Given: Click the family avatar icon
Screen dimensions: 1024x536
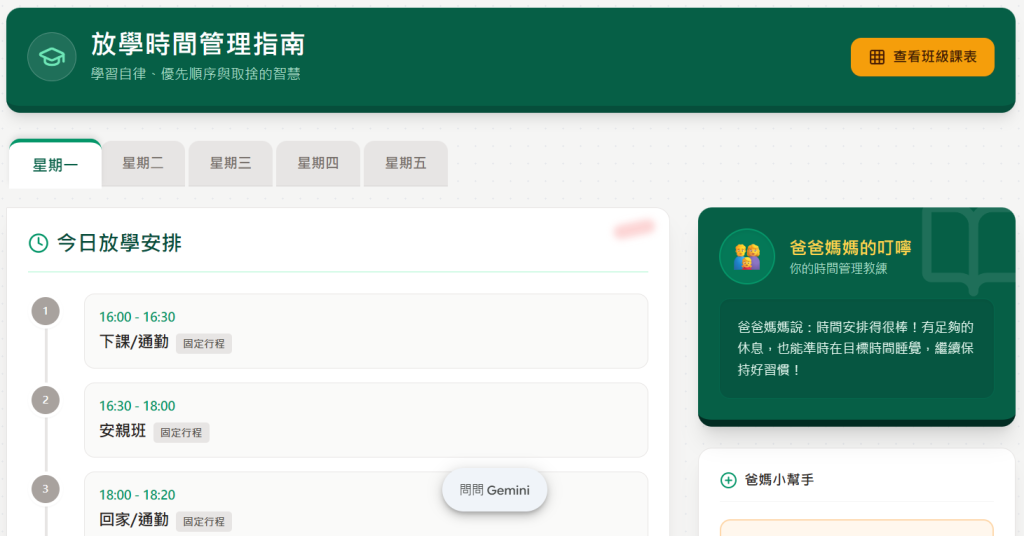Looking at the screenshot, I should 747,257.
